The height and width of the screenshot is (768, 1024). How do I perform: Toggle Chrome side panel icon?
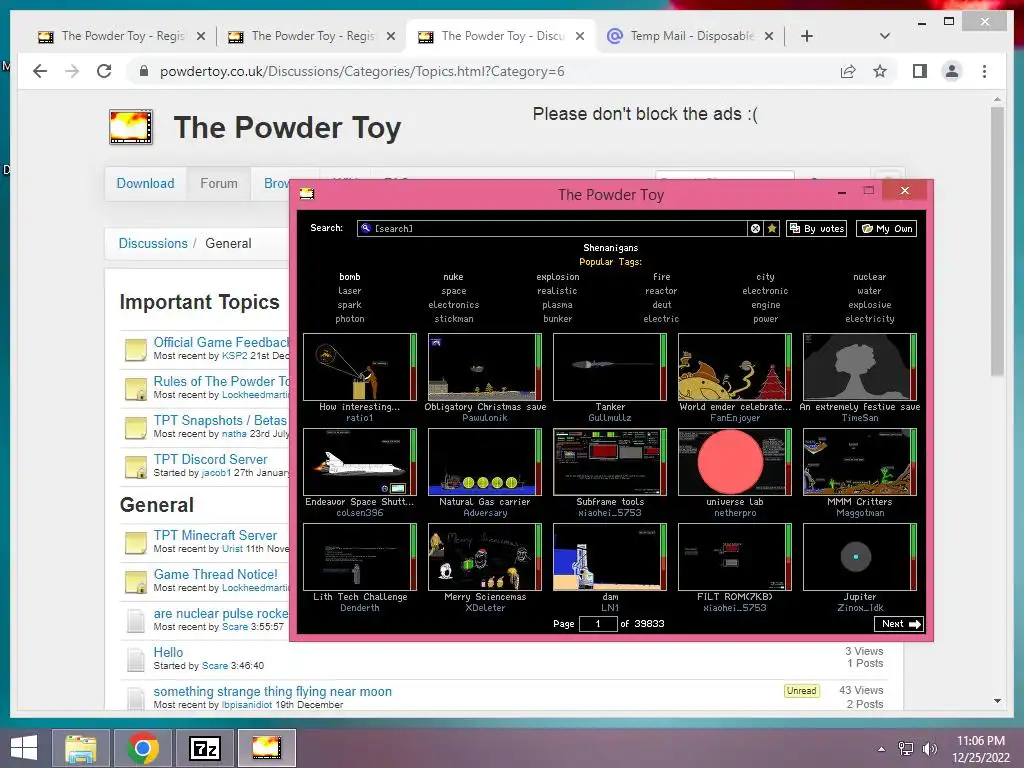(x=920, y=71)
